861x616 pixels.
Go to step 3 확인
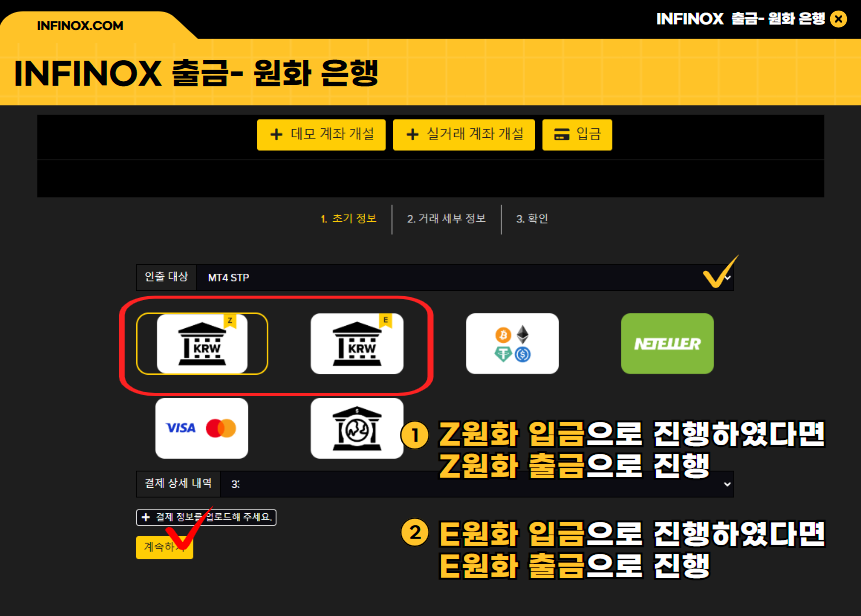(x=532, y=219)
